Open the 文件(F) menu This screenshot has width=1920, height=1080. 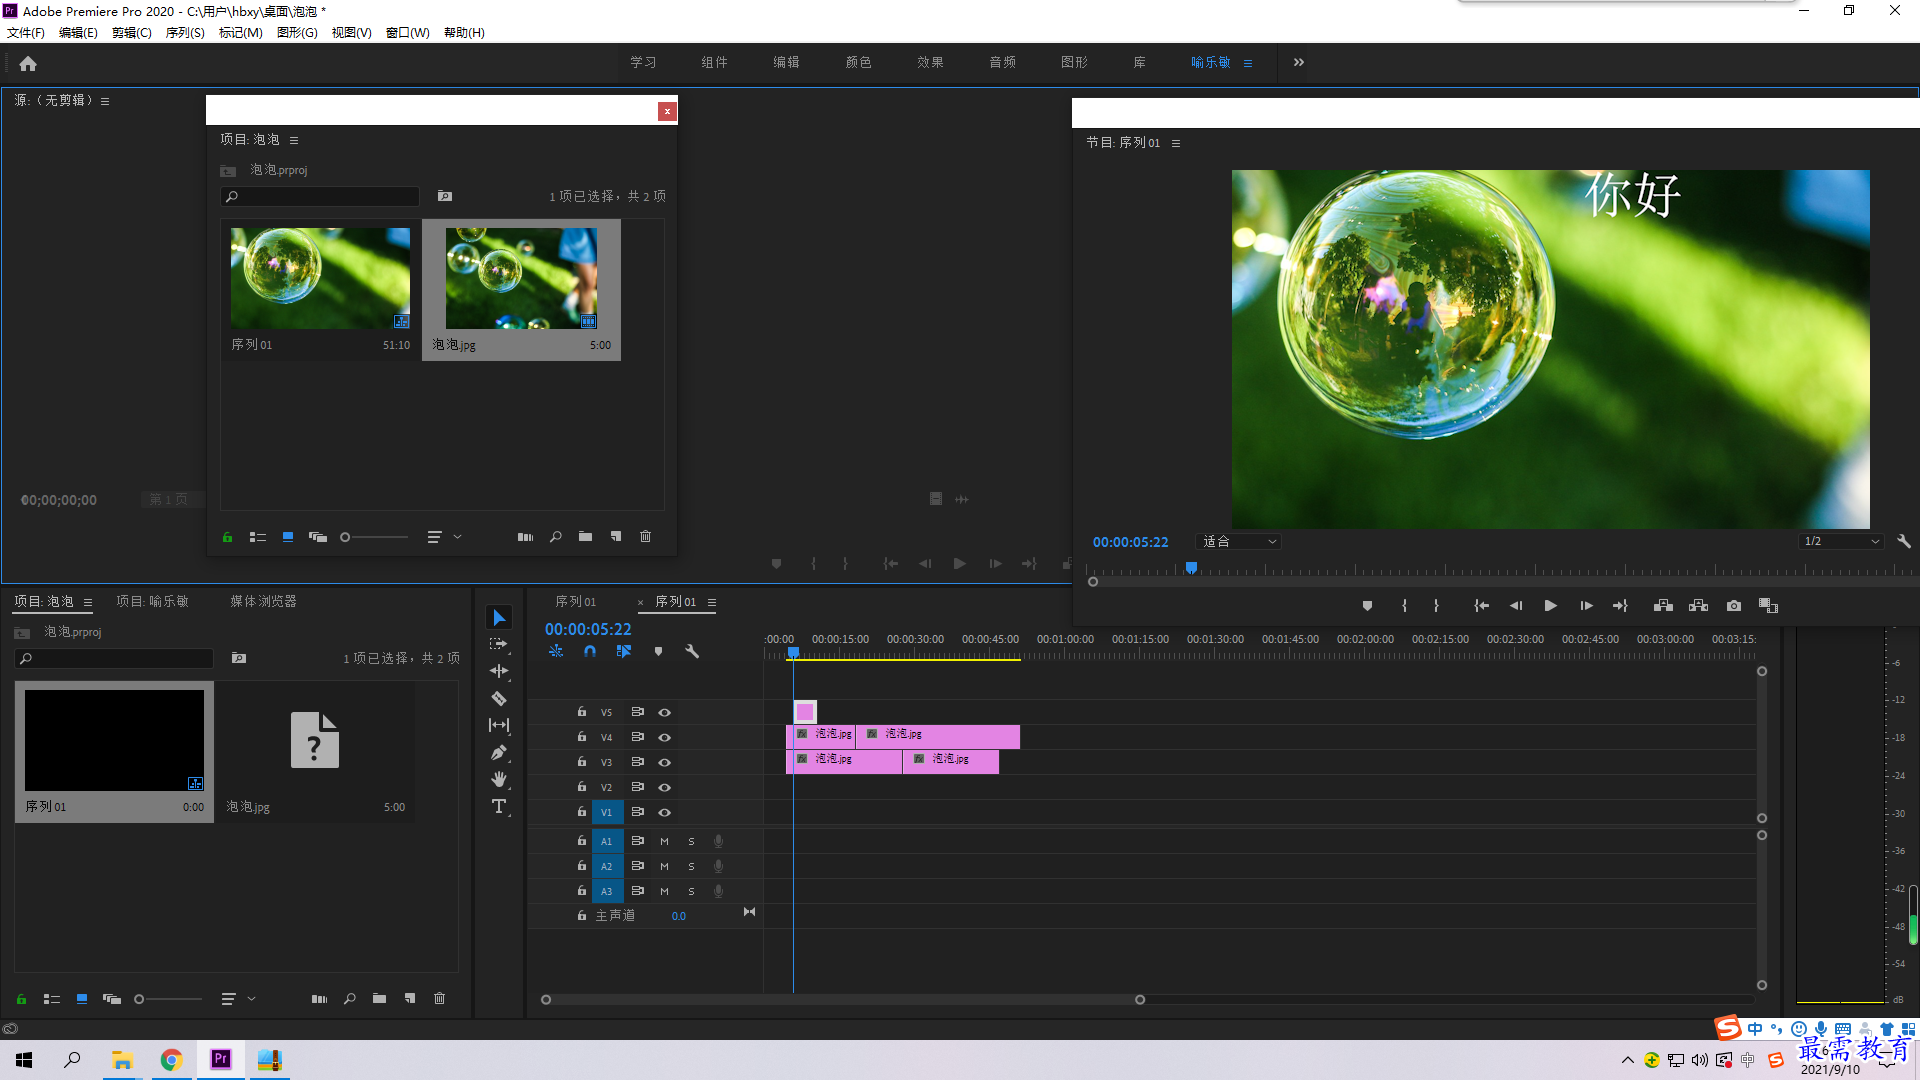pyautogui.click(x=26, y=33)
